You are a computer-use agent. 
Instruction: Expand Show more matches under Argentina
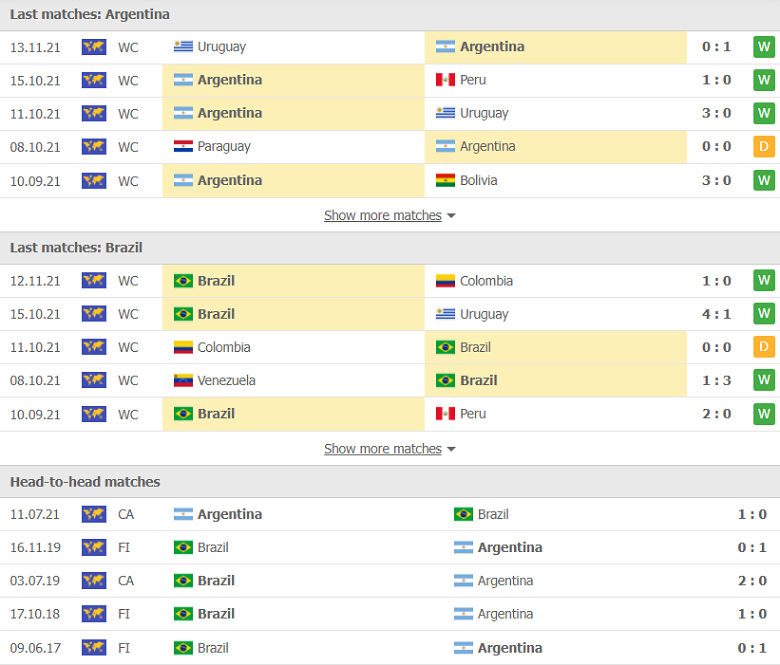click(x=383, y=215)
